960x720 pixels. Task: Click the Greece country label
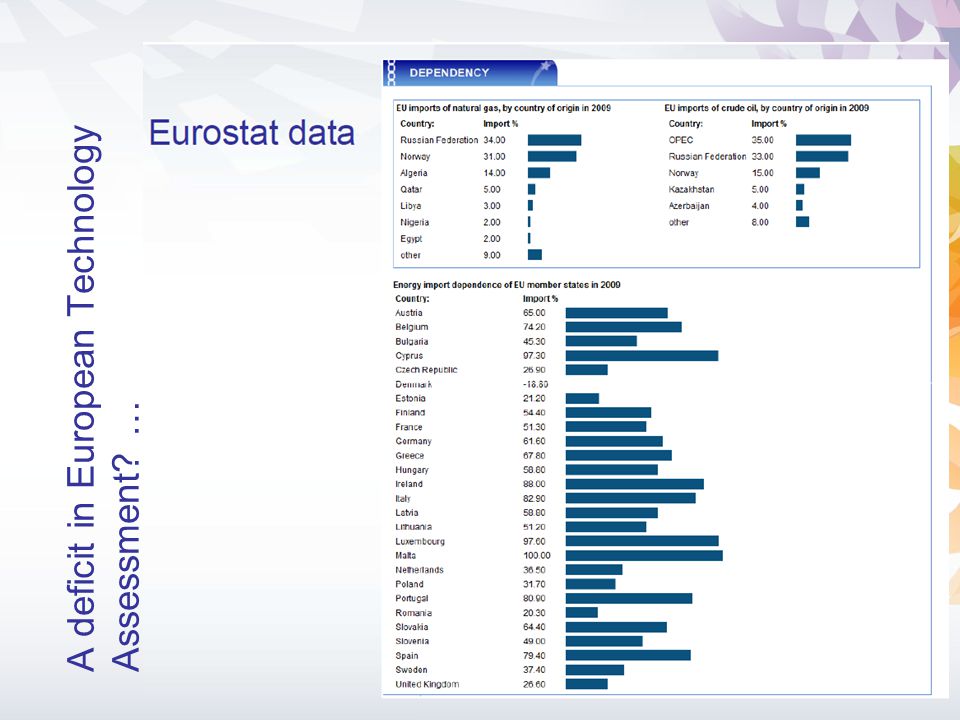point(410,456)
